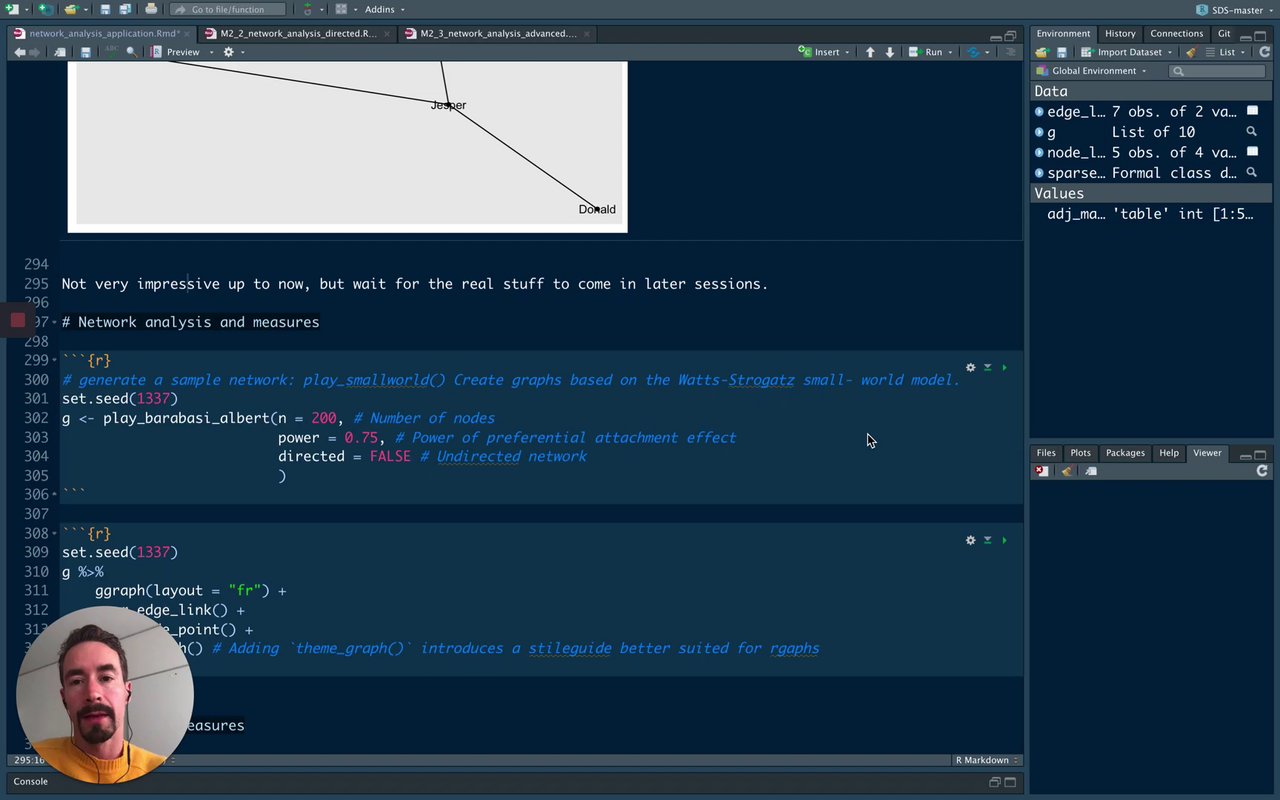The image size is (1280, 800).
Task: Save all open documents
Action: tap(125, 9)
